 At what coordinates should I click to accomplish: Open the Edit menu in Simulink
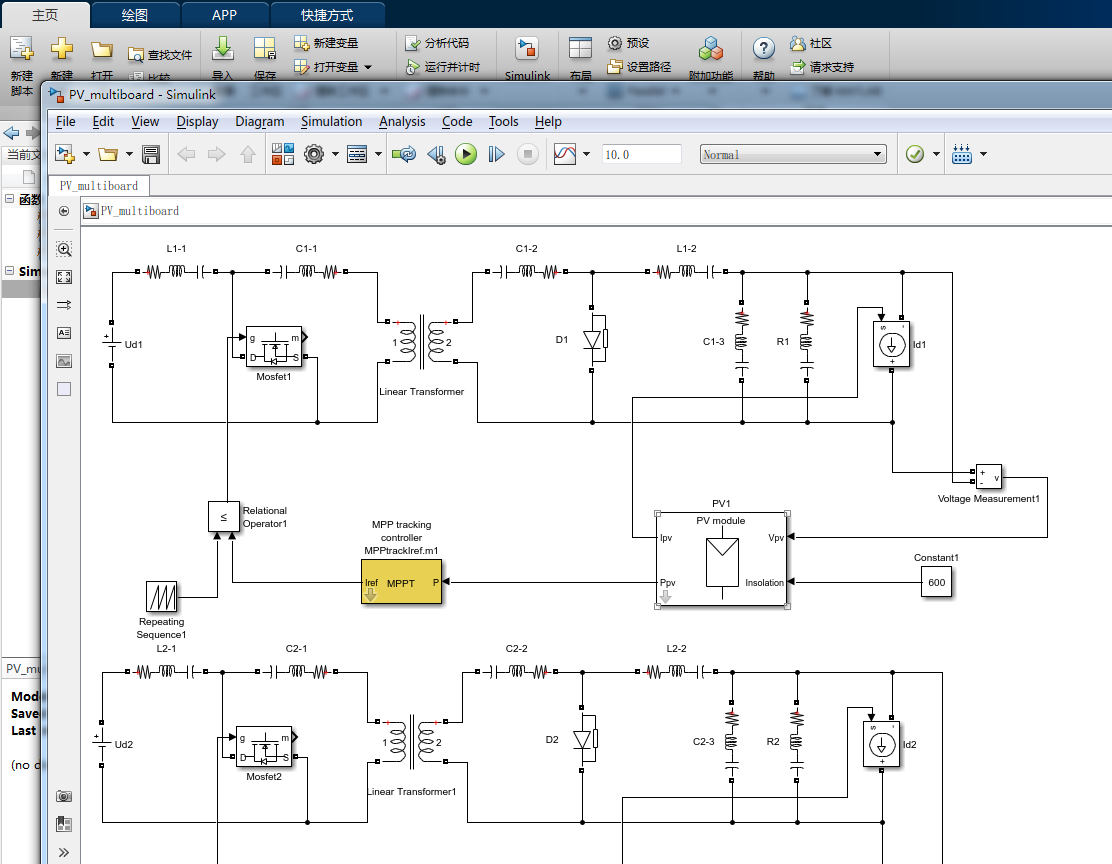[103, 121]
